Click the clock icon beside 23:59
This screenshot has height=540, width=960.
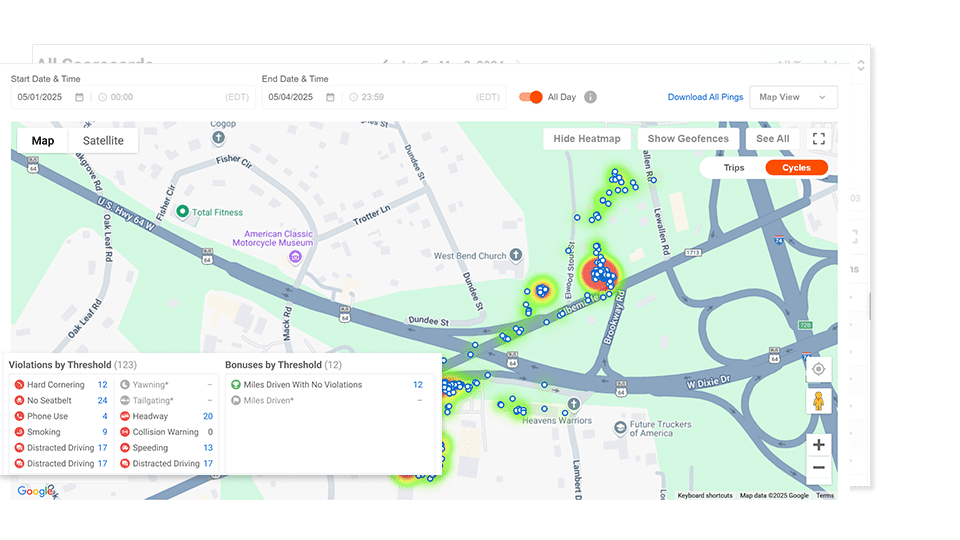(x=353, y=97)
